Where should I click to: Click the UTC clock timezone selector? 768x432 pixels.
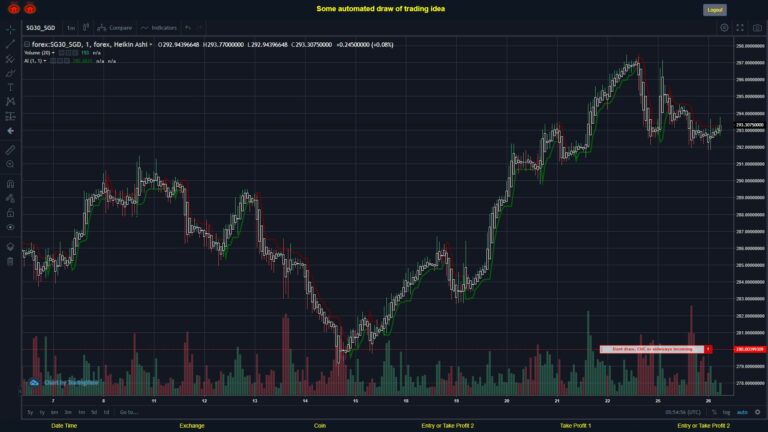[683, 412]
